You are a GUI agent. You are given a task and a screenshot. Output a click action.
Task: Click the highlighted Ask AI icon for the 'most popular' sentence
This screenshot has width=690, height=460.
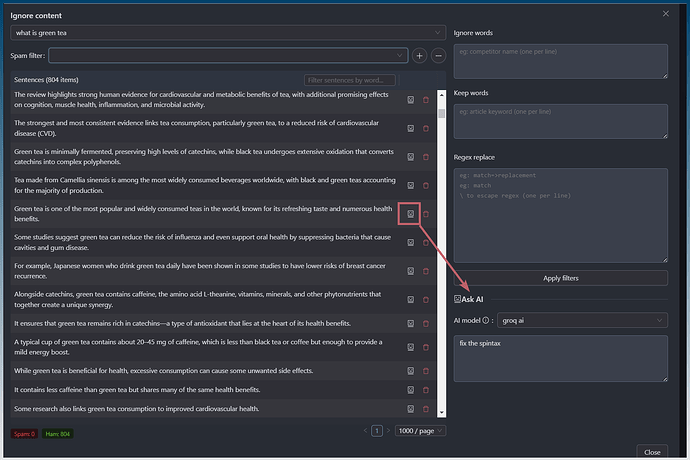point(410,213)
